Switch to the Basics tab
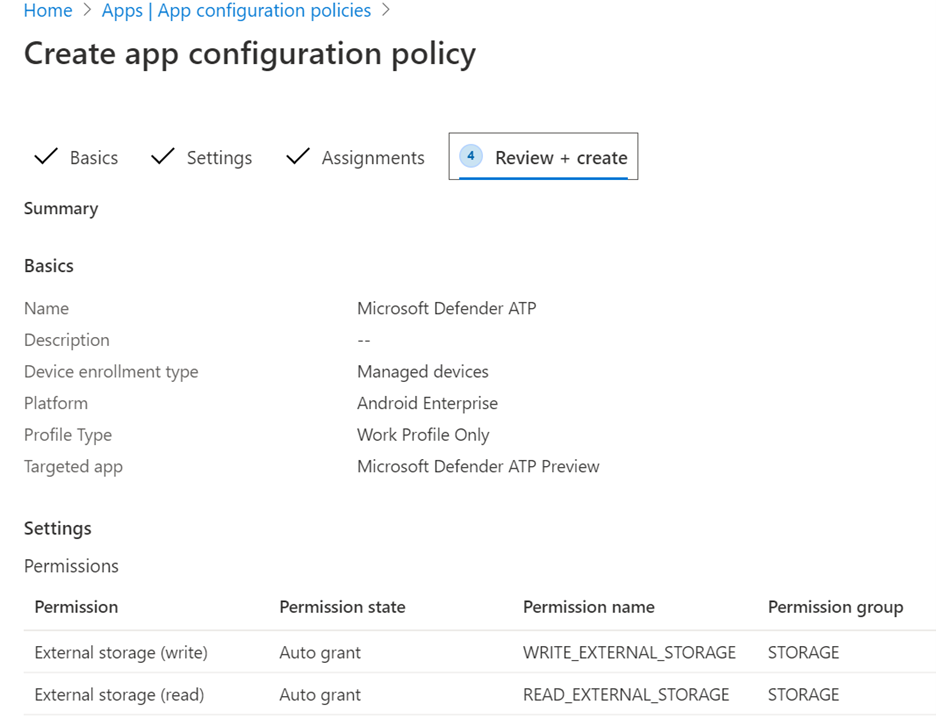 [93, 158]
